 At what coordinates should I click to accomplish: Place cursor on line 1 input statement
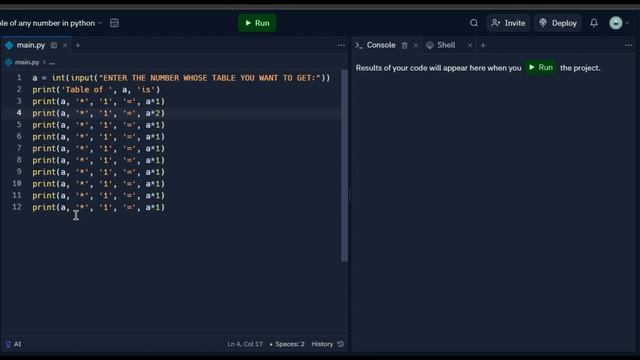[181, 78]
